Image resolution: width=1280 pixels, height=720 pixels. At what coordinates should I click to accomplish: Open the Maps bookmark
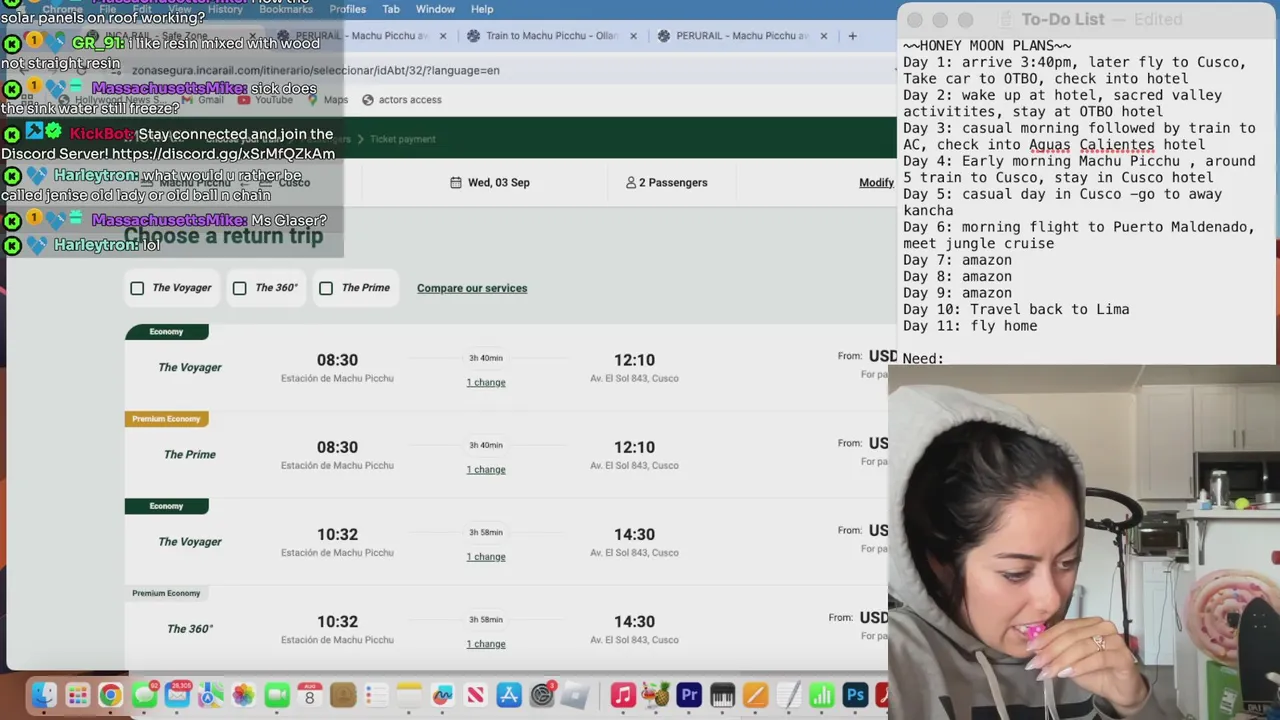(327, 100)
